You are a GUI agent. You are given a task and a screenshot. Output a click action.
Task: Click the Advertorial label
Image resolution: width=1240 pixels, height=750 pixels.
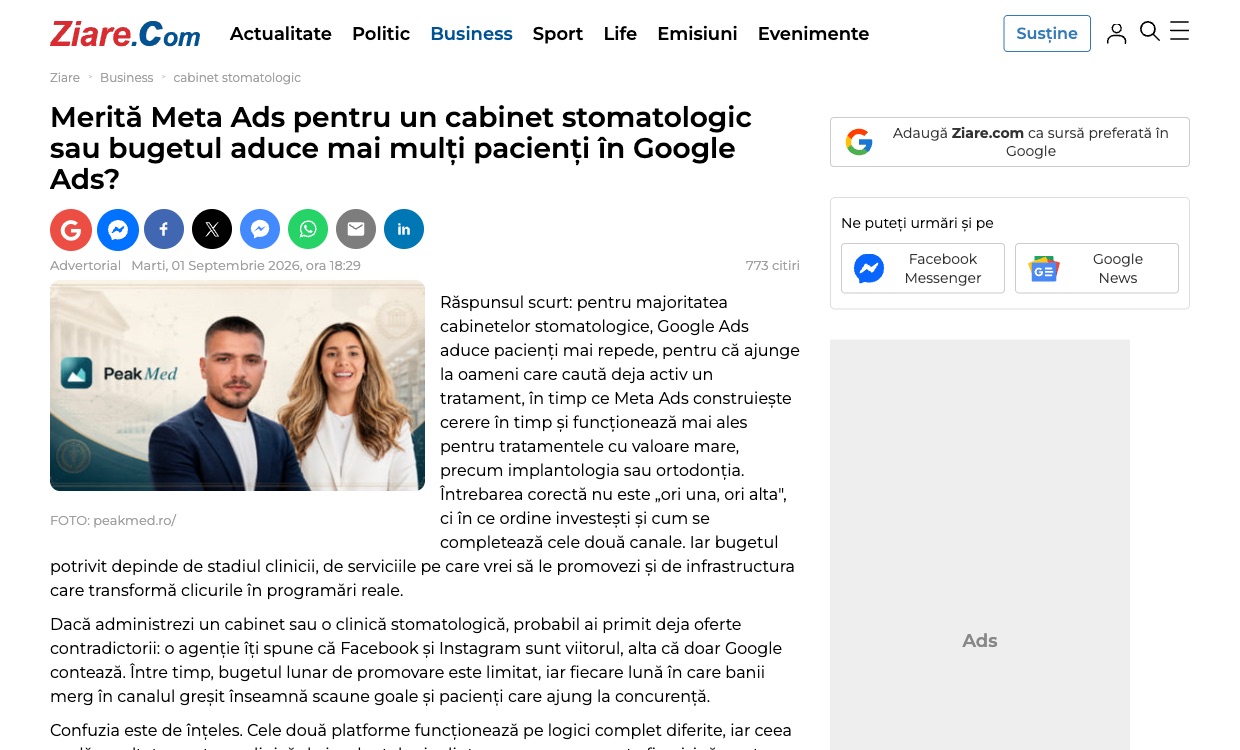(85, 266)
